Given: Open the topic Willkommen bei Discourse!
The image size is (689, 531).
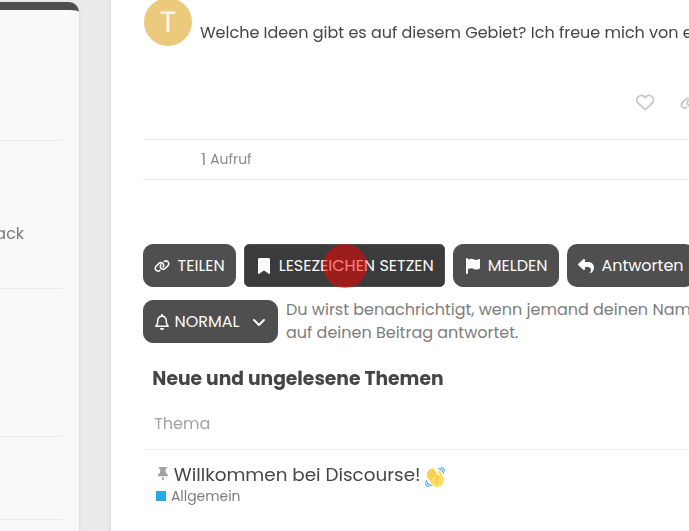Looking at the screenshot, I should [296, 475].
